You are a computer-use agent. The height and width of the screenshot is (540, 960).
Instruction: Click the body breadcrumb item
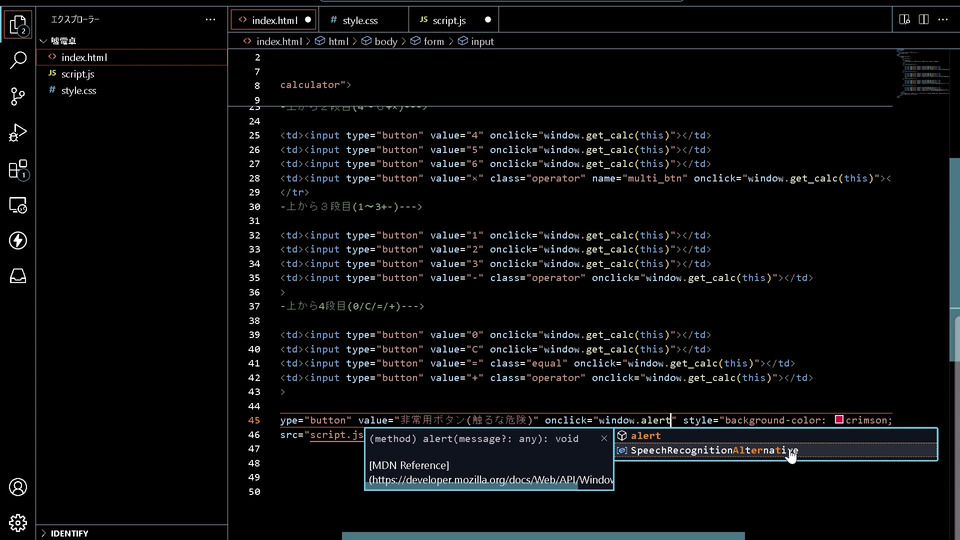pos(385,42)
